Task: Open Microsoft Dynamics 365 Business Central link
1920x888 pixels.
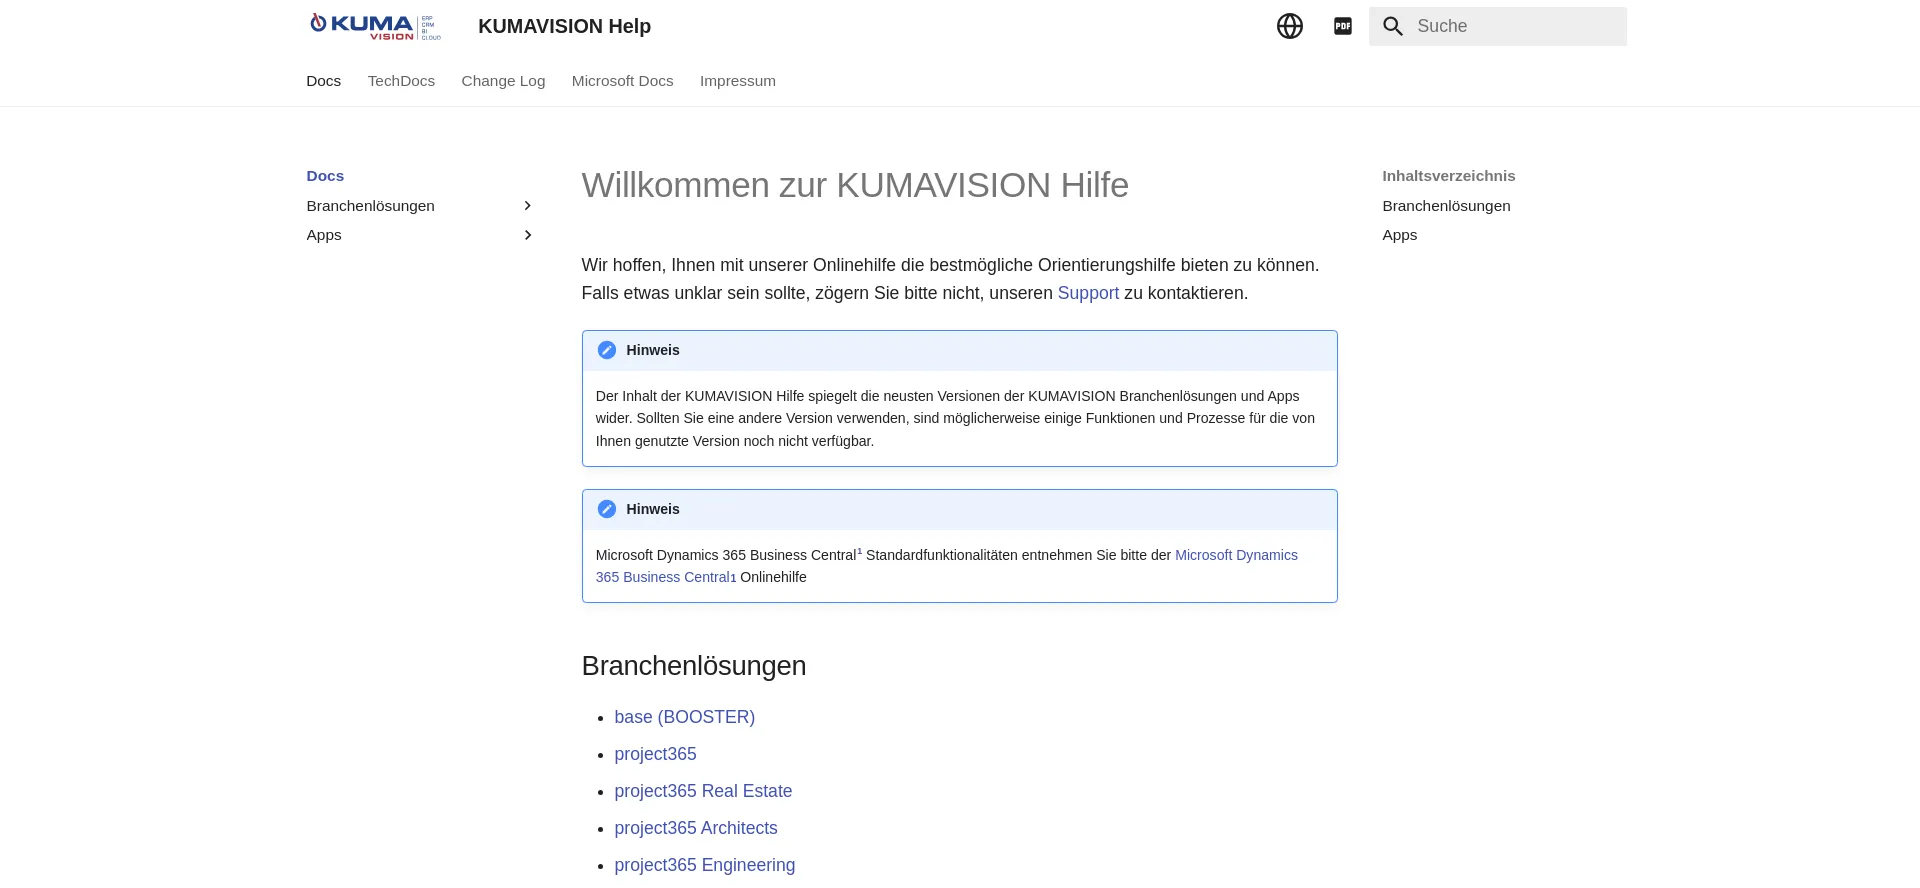Action: (1236, 555)
